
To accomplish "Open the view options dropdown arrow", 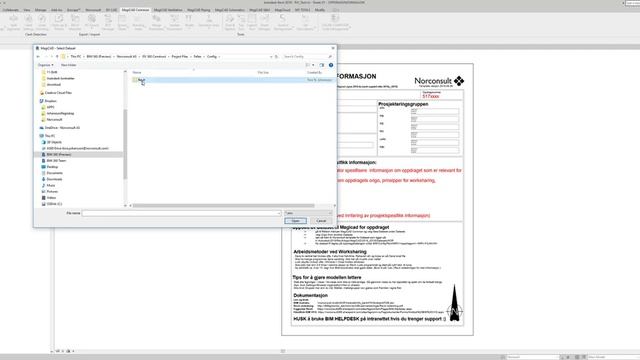I will tap(313, 65).
